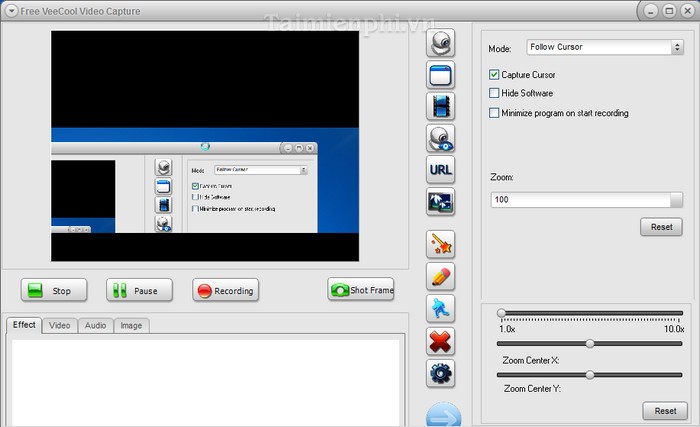Choose the window capture source icon
The width and height of the screenshot is (700, 427).
(440, 75)
